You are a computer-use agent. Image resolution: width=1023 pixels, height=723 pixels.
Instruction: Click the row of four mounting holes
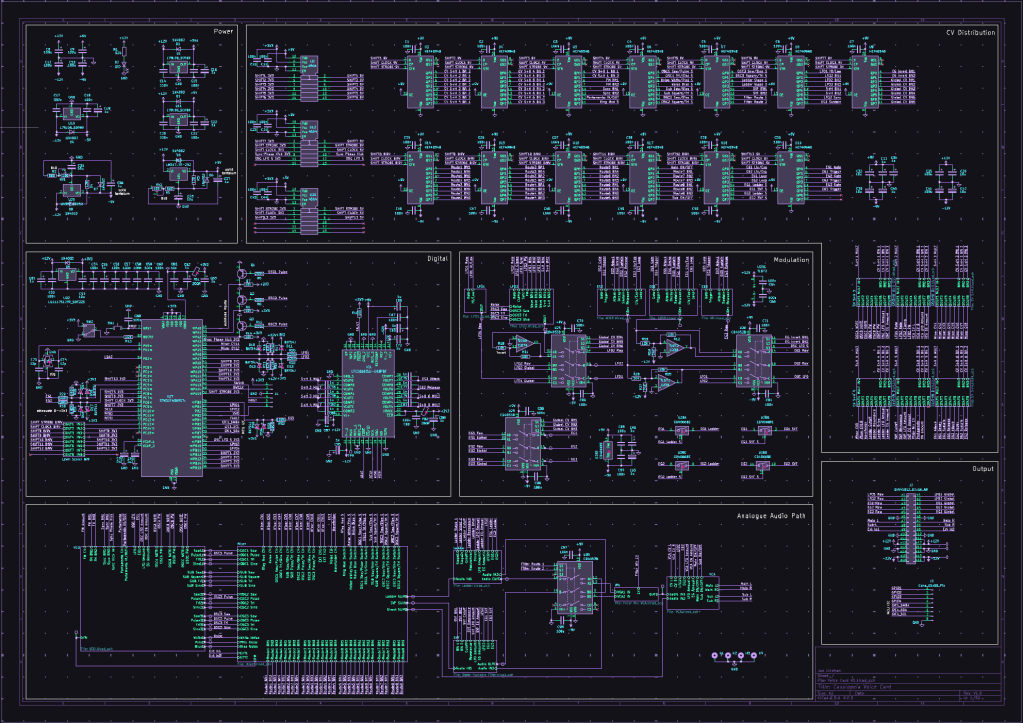735,656
